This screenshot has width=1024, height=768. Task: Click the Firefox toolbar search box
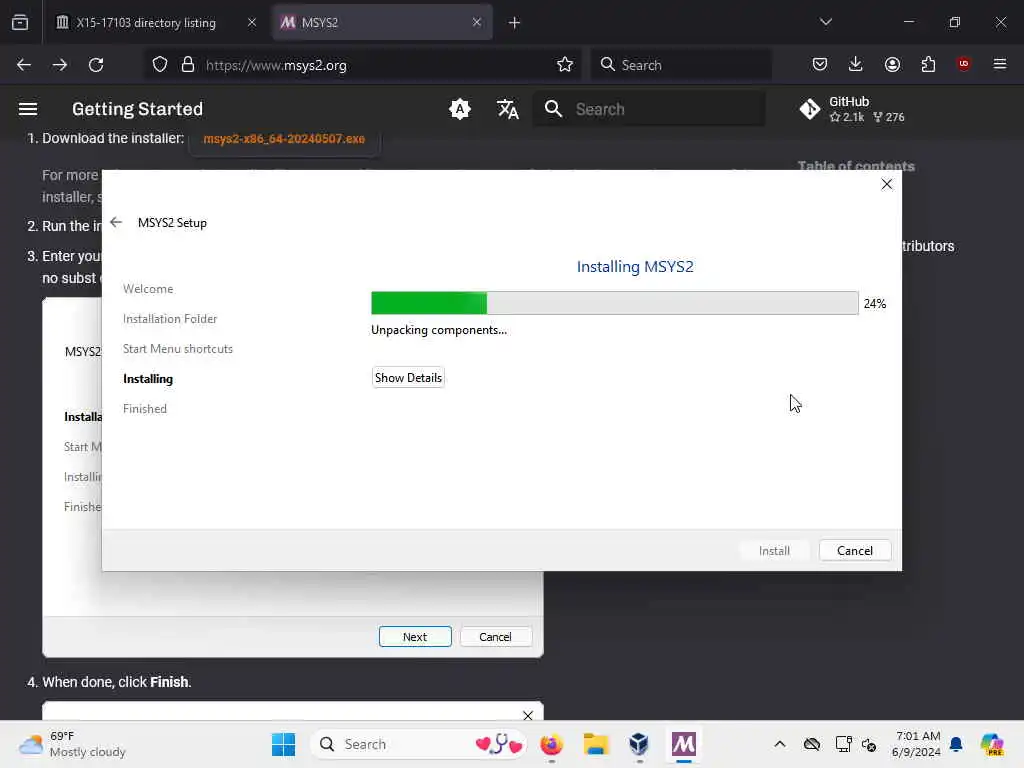[681, 65]
